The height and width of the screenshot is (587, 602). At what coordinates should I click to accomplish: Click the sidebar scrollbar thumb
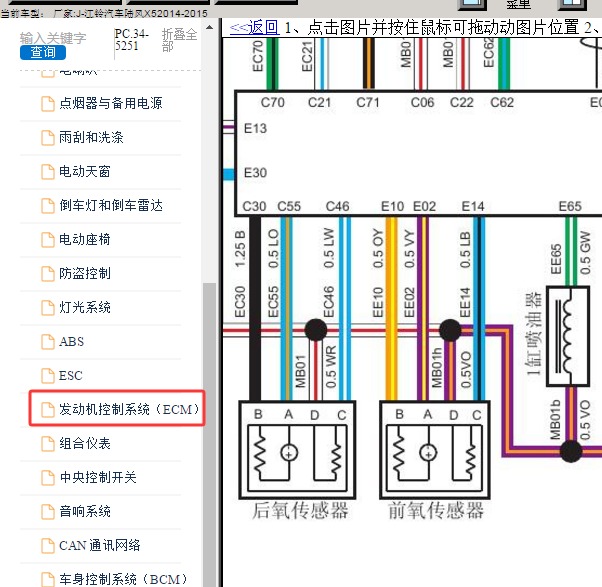tap(209, 435)
